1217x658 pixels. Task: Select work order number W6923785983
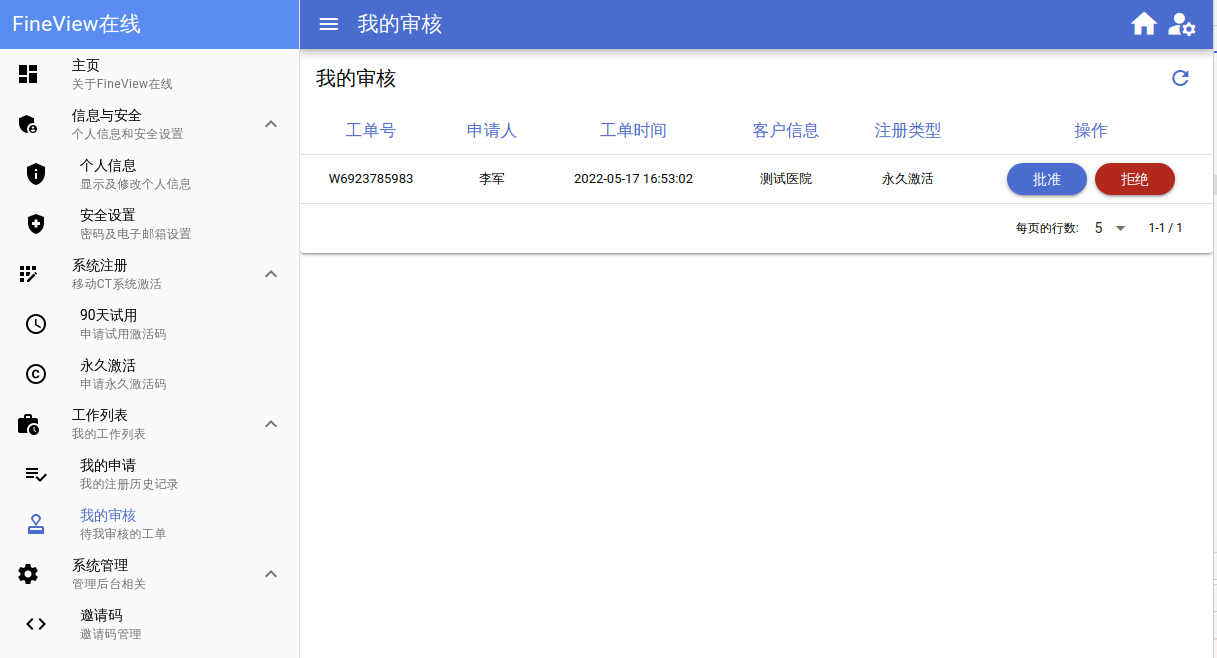[371, 179]
